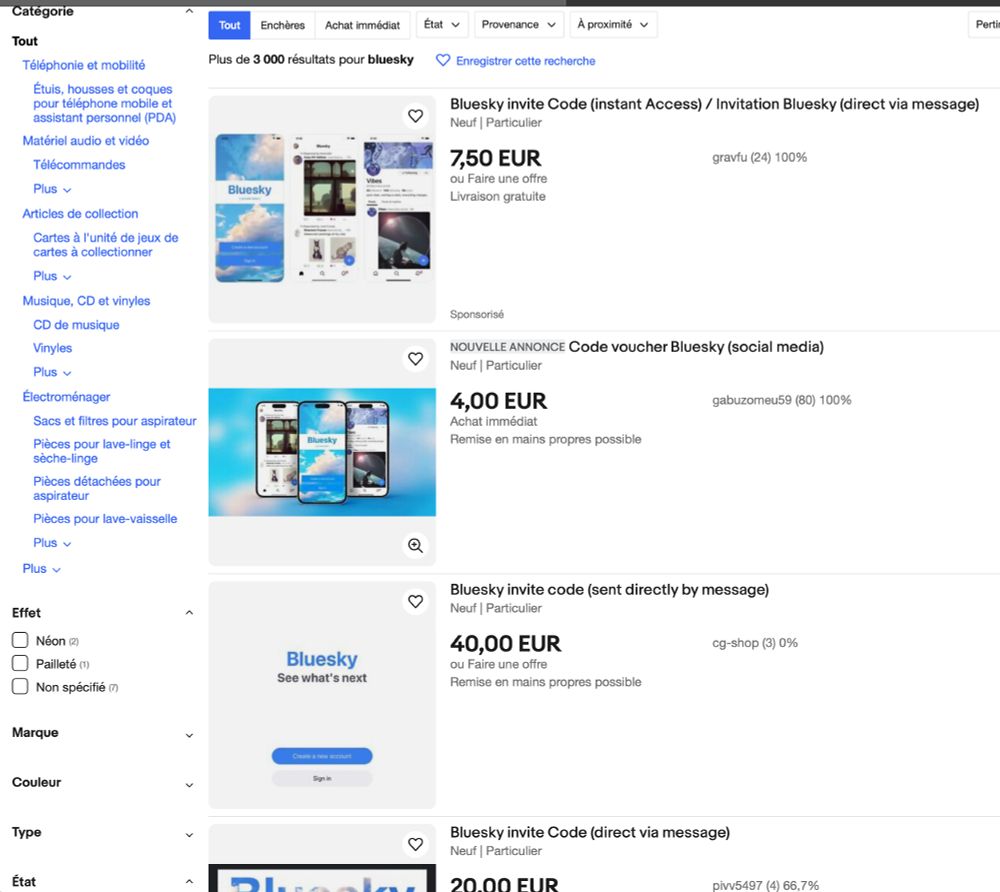Switch to the Enchères tab
The image size is (1000, 892).
click(x=283, y=24)
